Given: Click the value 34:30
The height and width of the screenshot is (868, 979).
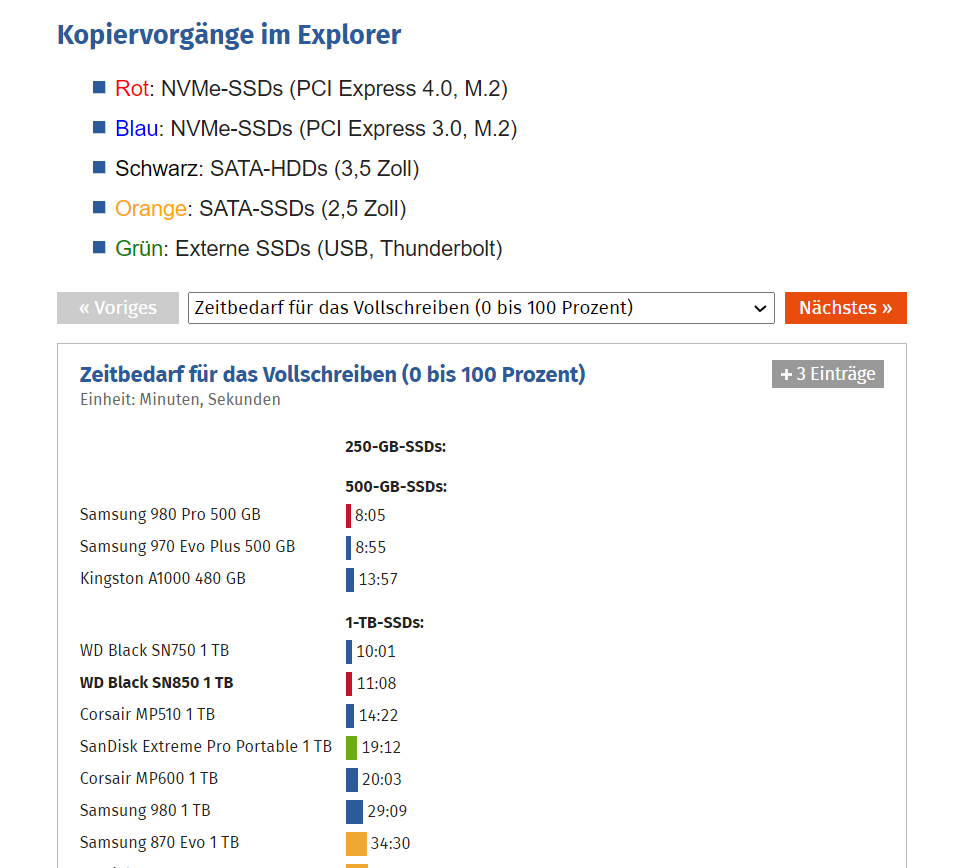Looking at the screenshot, I should (x=390, y=844).
